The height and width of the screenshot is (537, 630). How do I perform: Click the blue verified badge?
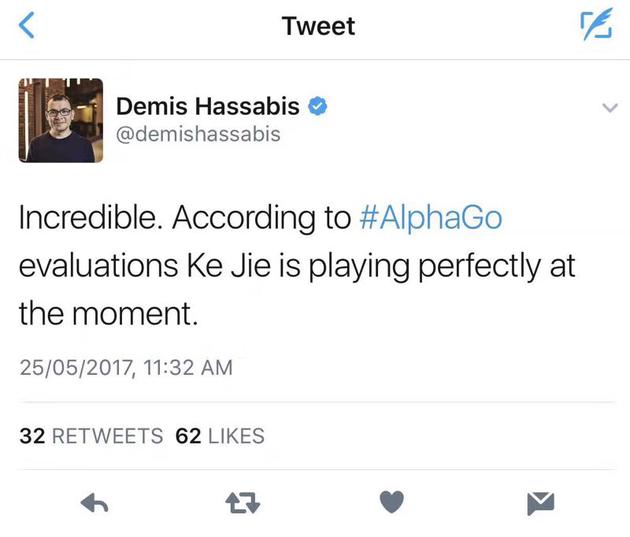[x=319, y=107]
